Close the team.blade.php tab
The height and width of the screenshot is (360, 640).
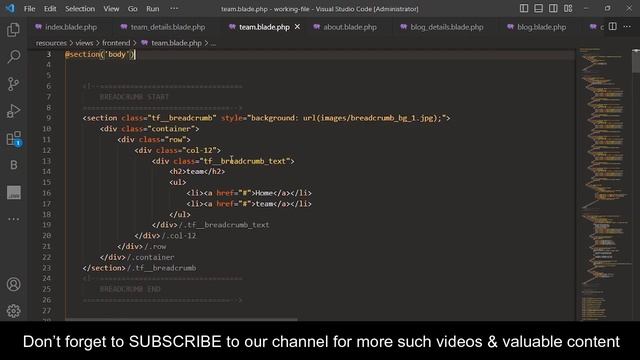297,27
